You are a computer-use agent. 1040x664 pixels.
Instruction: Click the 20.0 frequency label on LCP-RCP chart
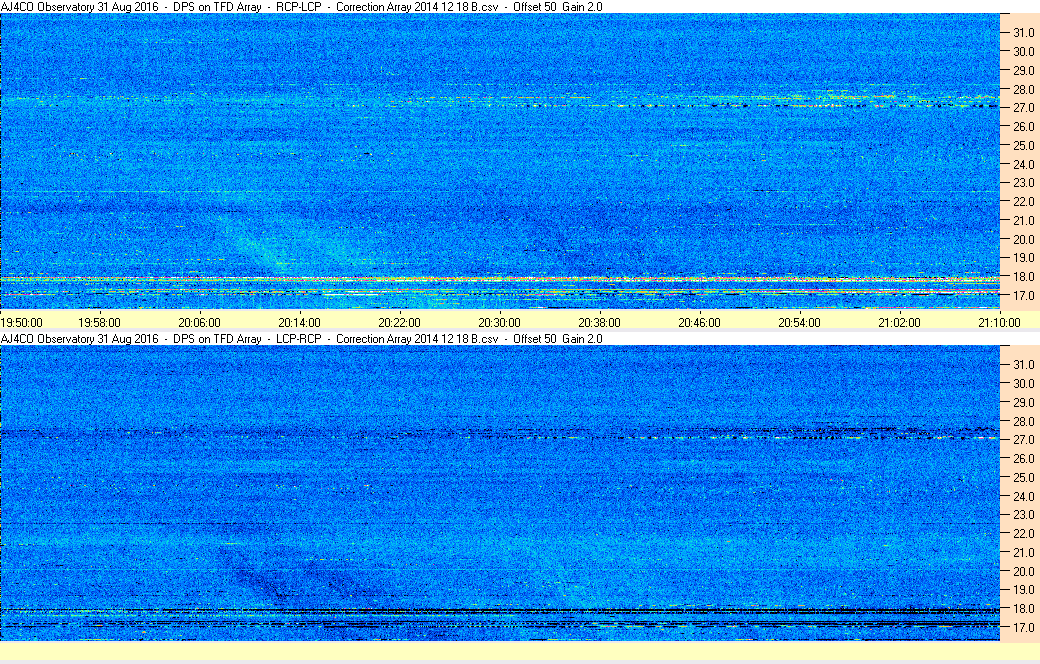(1023, 572)
